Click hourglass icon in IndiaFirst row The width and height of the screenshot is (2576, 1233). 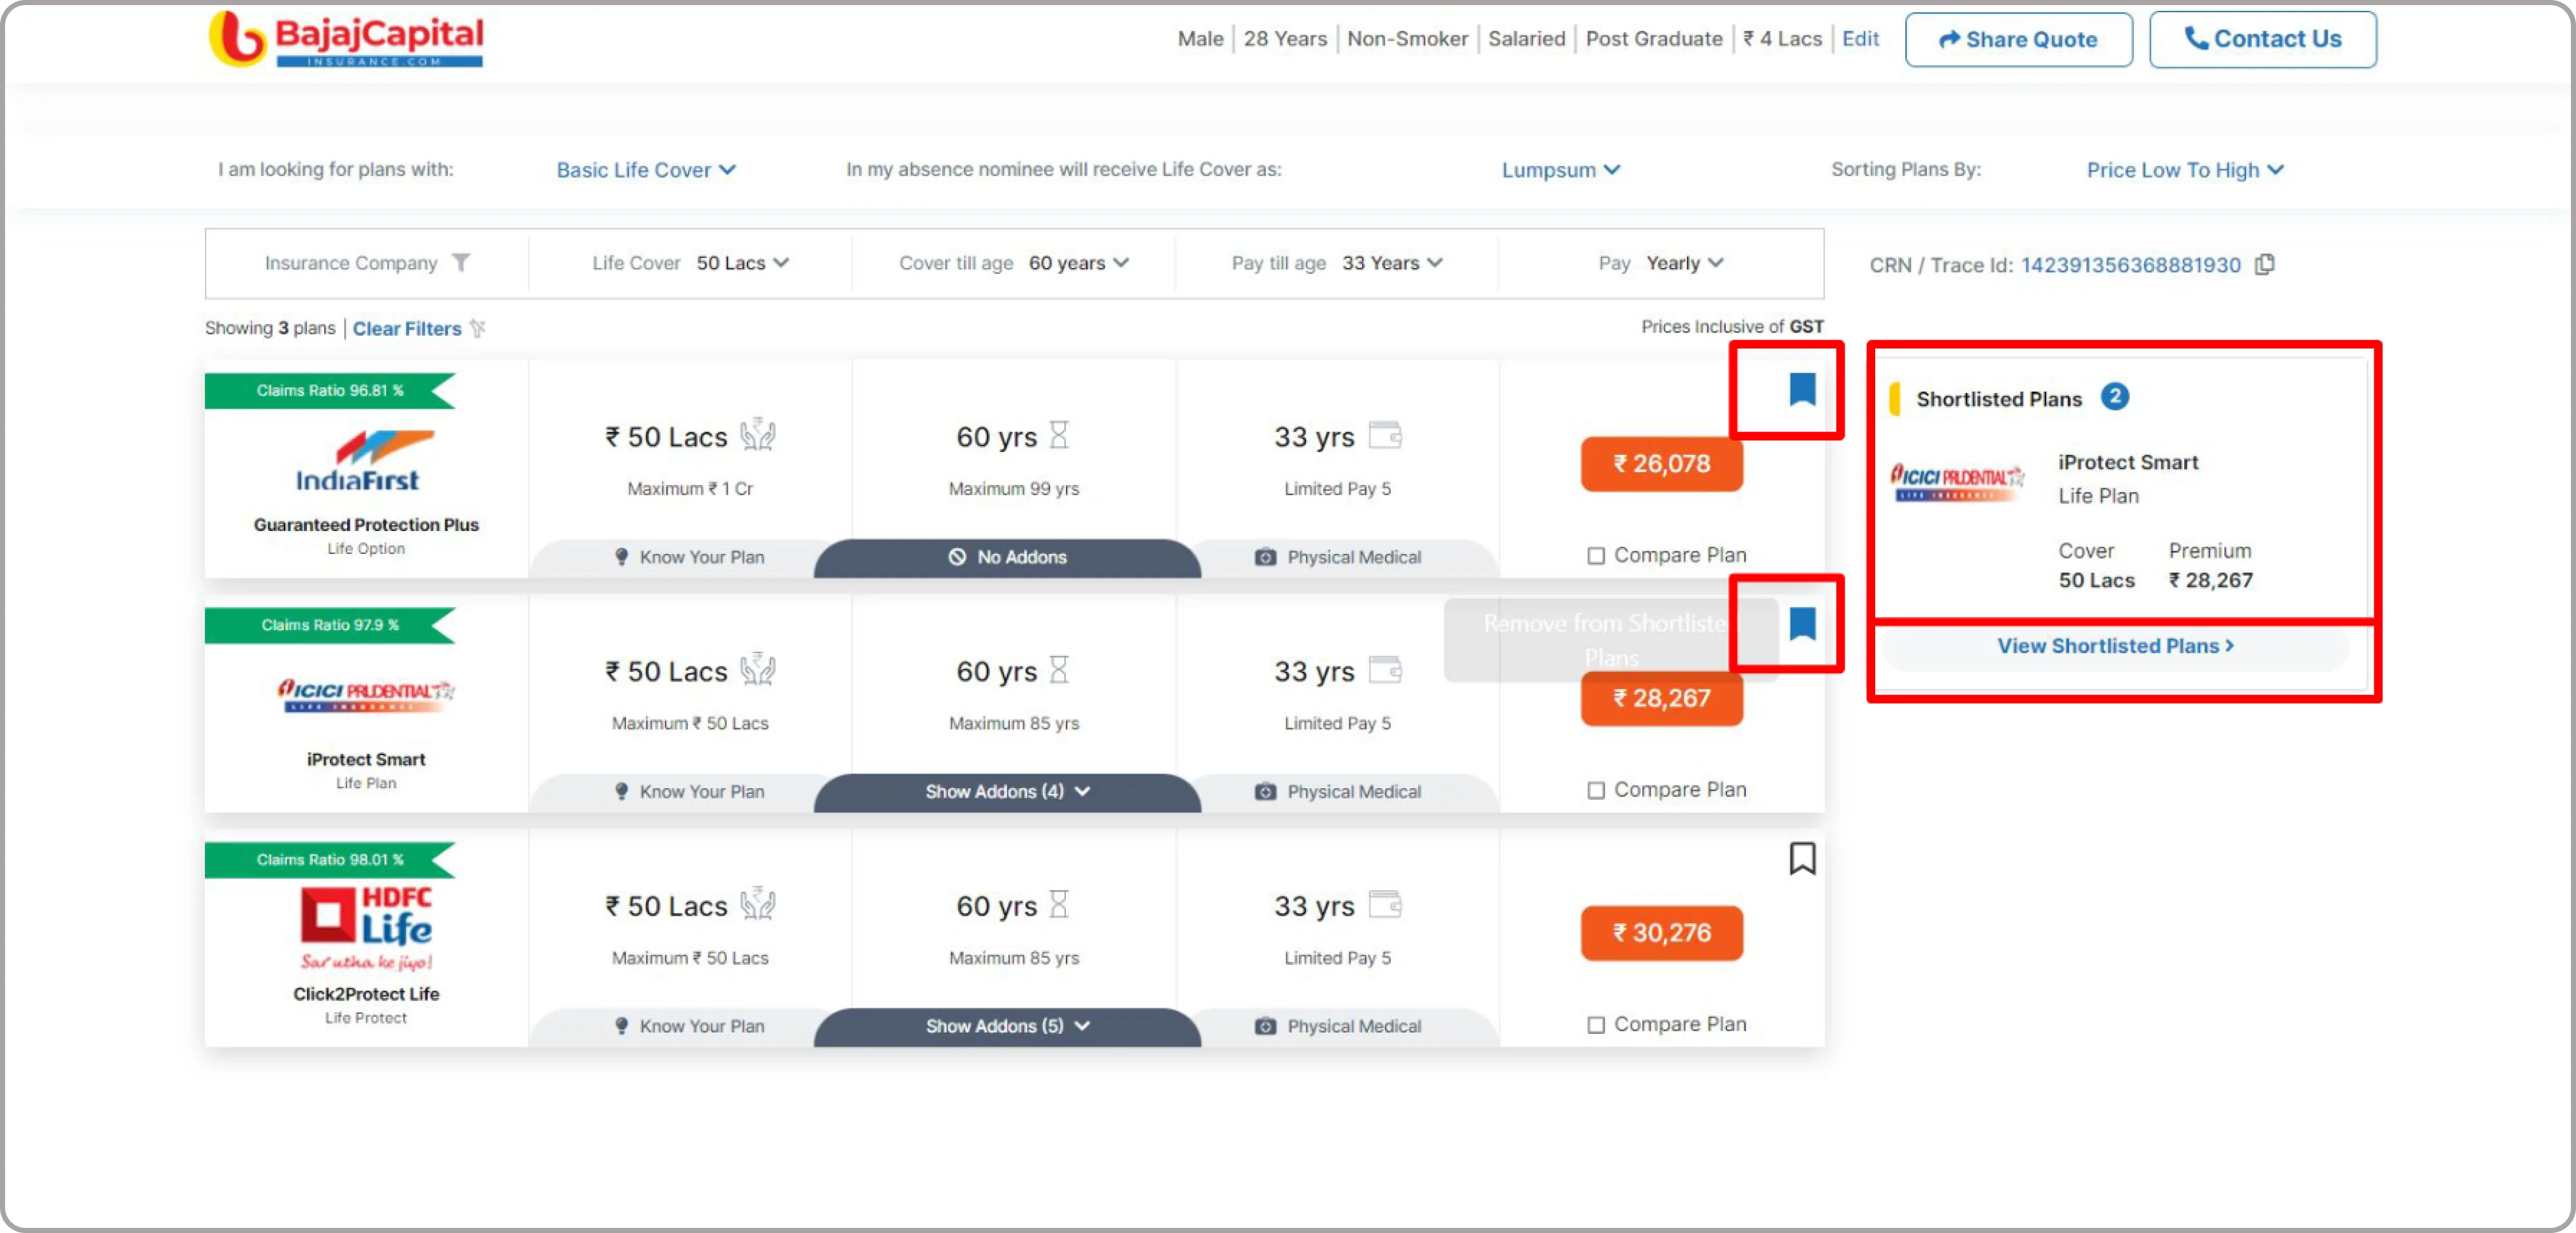point(1059,435)
